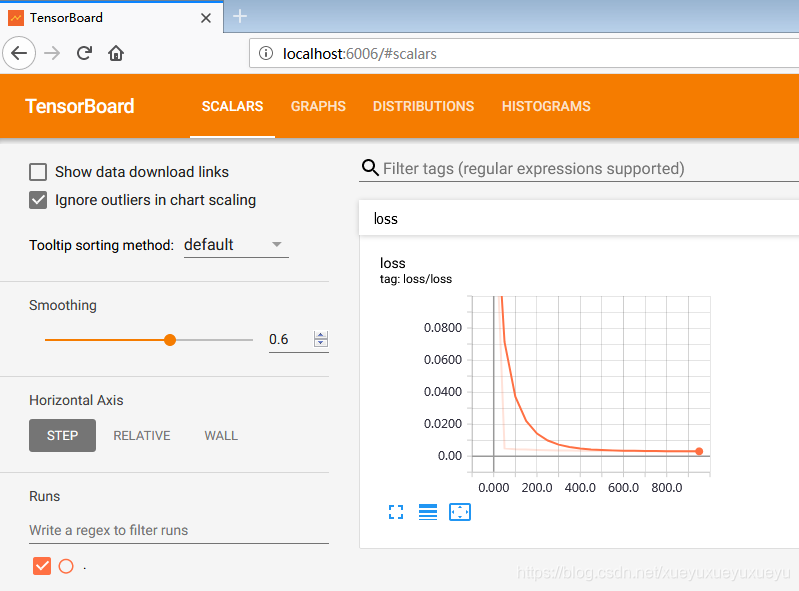Viewport: 799px width, 591px height.
Task: Click the Smoothing section label
Action: click(x=63, y=305)
